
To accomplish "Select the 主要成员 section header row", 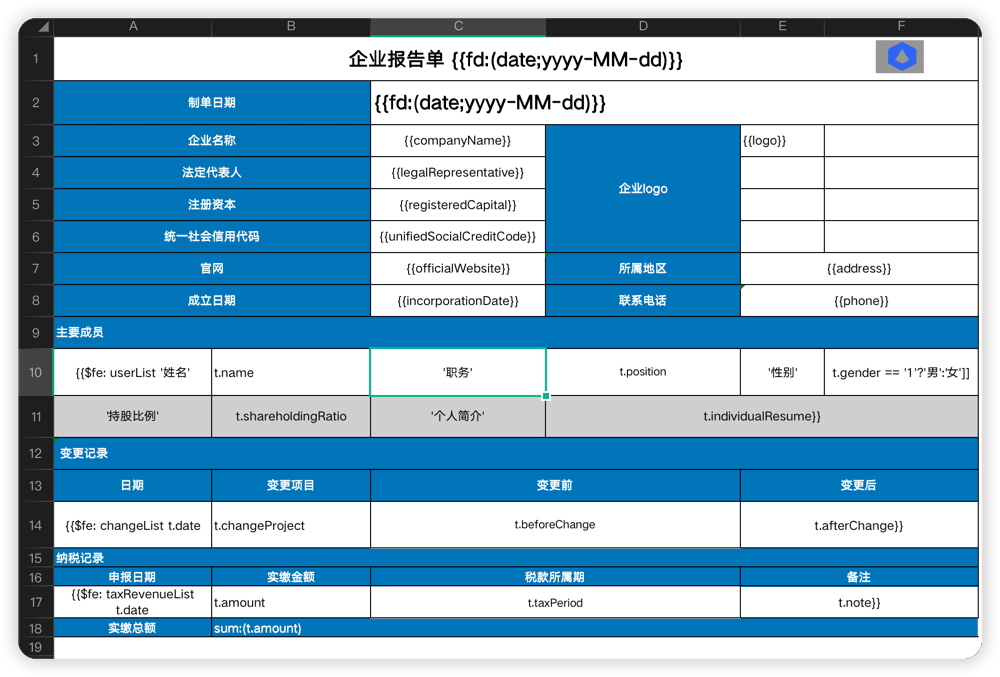I will 515,332.
